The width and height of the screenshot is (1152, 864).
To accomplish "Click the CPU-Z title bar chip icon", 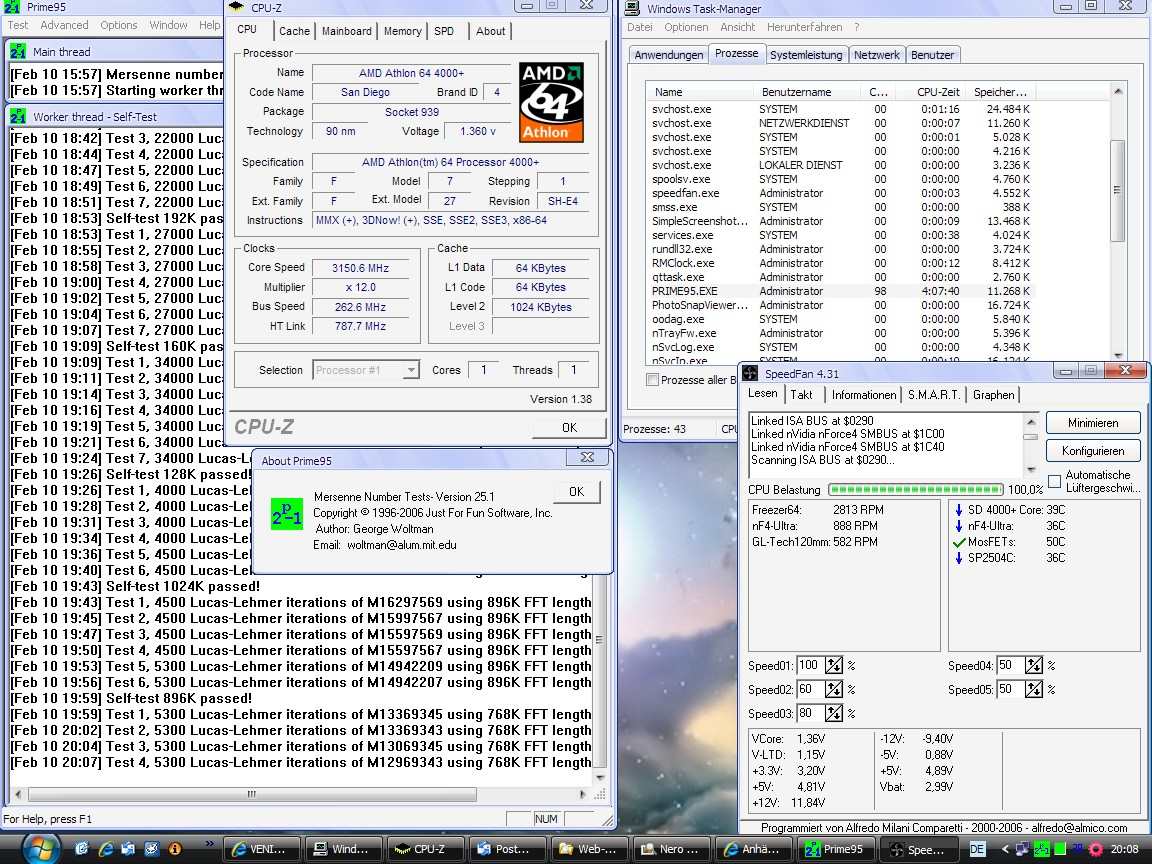I will click(x=236, y=7).
